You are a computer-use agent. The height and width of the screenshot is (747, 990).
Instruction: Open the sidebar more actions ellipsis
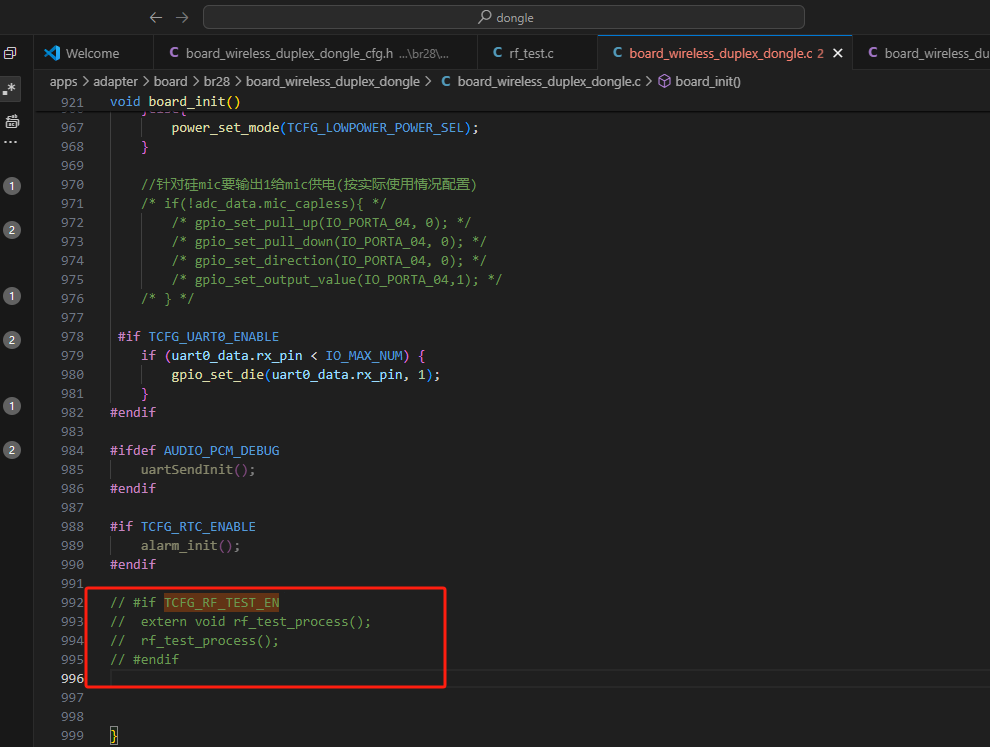pos(11,142)
